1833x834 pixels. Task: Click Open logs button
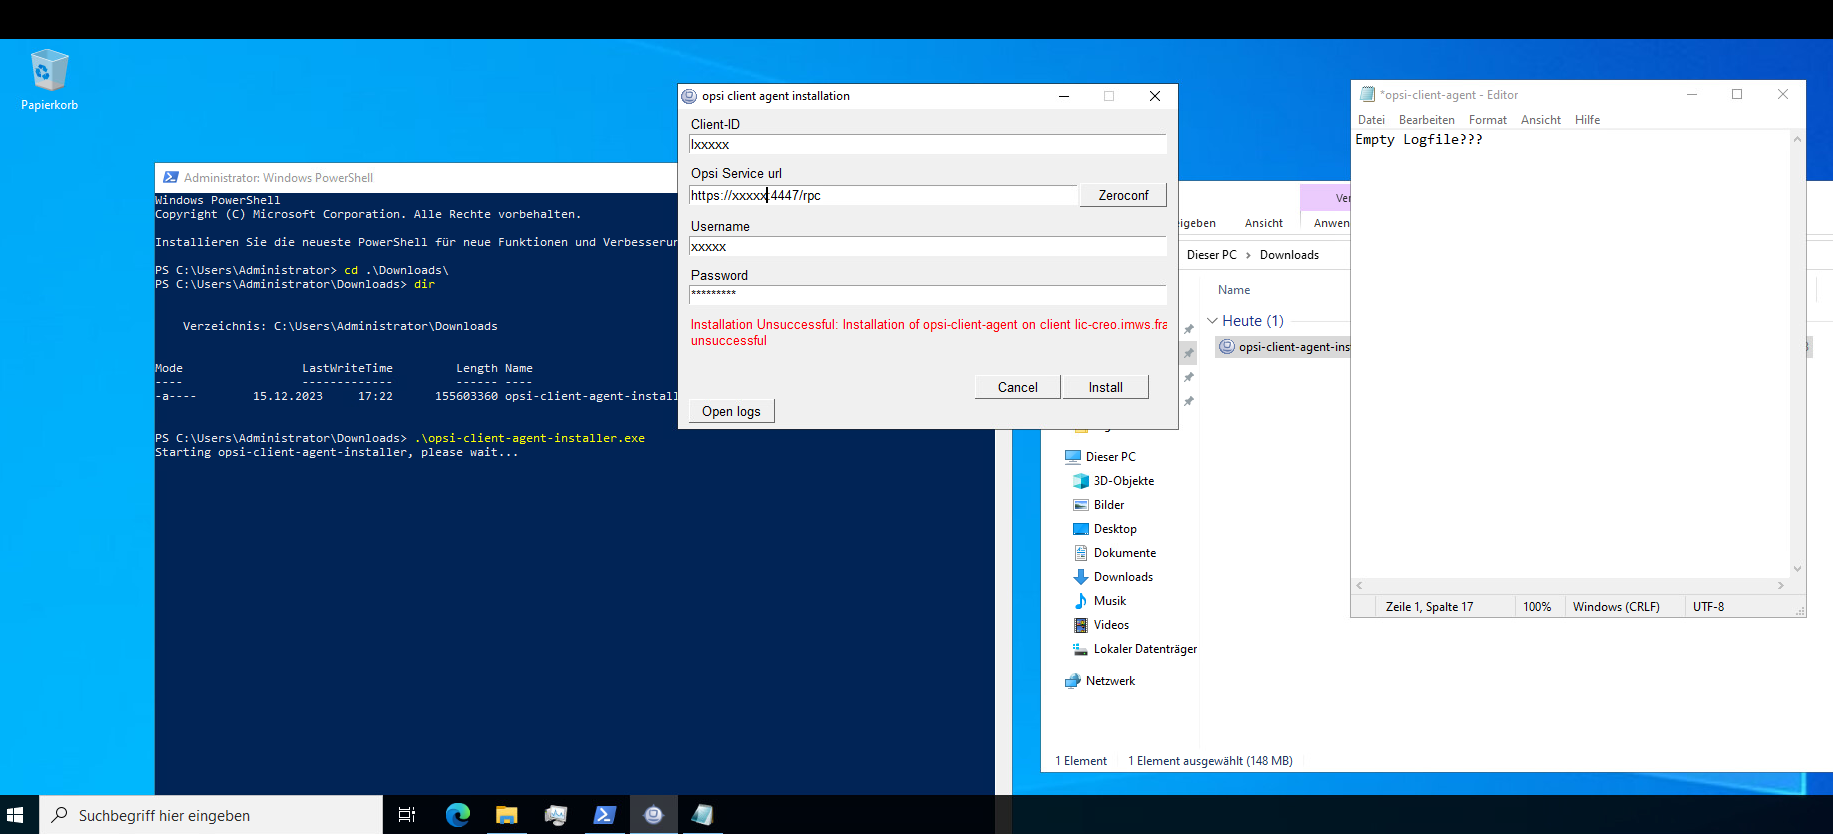pos(731,411)
